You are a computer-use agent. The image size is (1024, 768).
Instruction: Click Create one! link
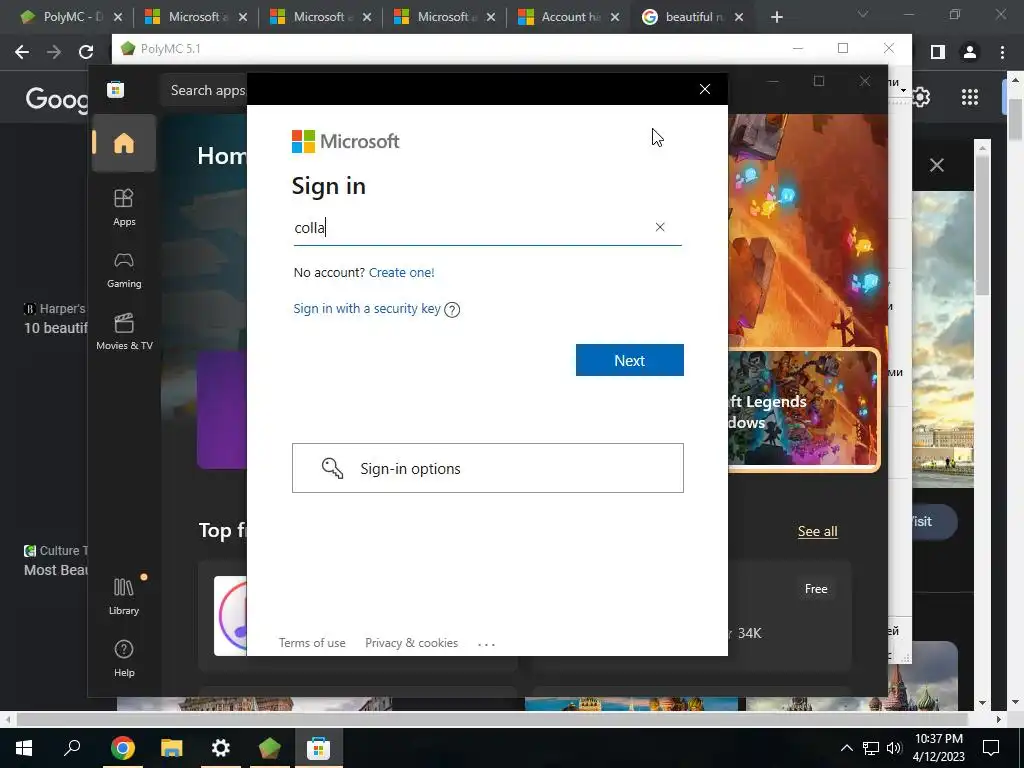[402, 272]
